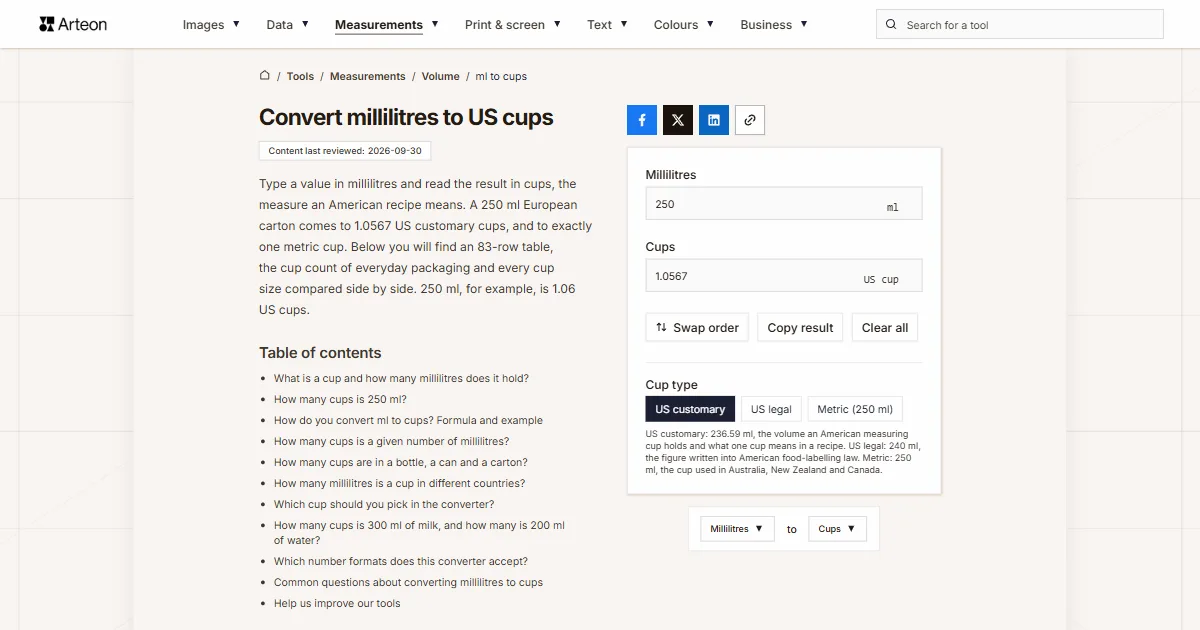
Task: Copy page link icon
Action: click(x=750, y=120)
